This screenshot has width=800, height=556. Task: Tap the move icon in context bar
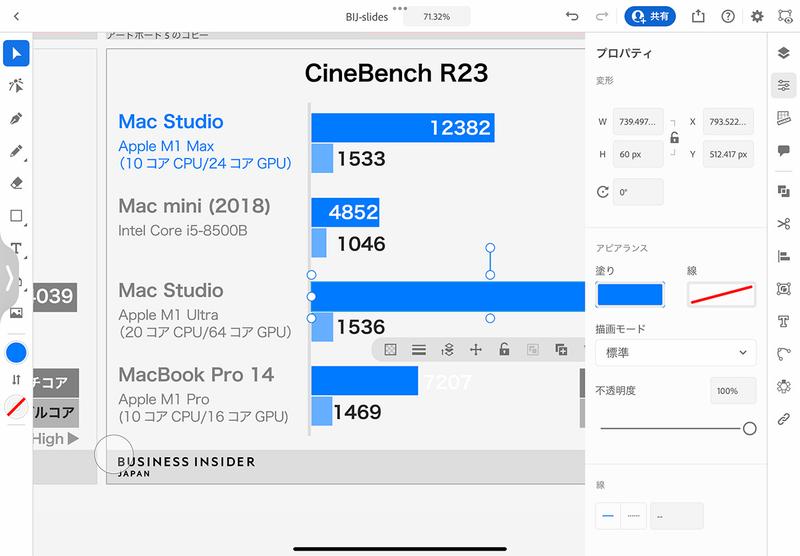[476, 349]
